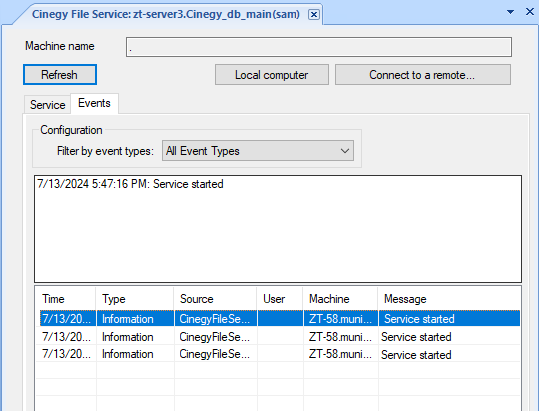Sort by the Type column header
The height and width of the screenshot is (411, 539).
click(x=135, y=299)
